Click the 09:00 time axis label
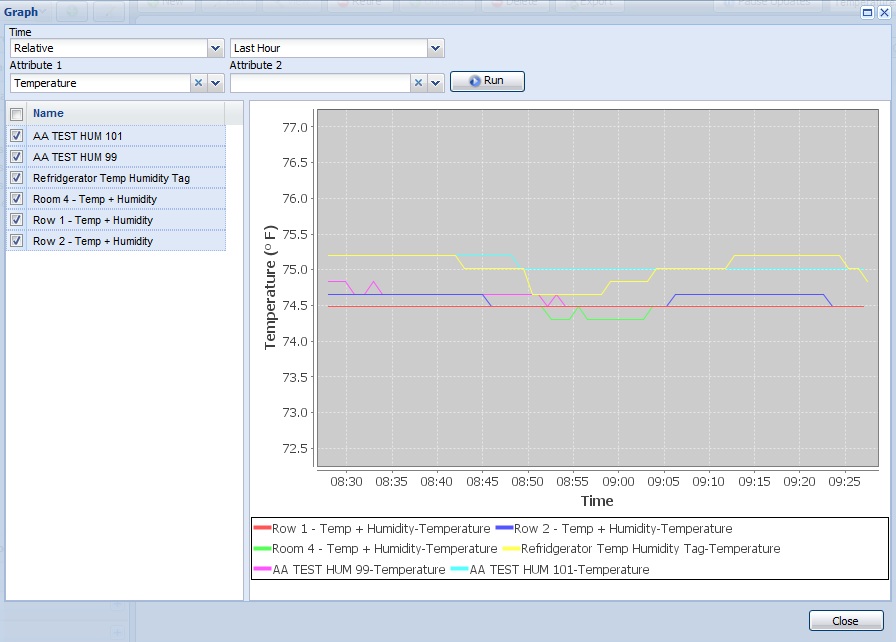Screen dimensions: 896x642 click(618, 482)
